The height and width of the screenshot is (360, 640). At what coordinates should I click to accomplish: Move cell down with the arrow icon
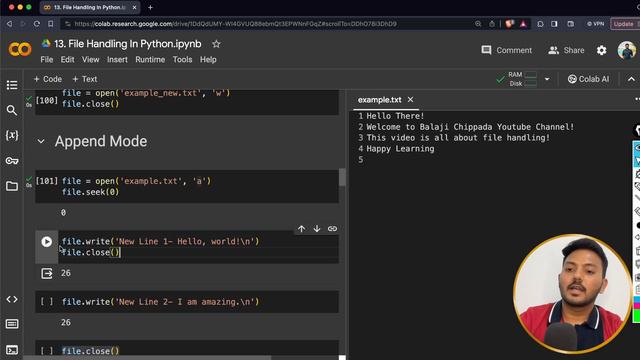coord(317,229)
